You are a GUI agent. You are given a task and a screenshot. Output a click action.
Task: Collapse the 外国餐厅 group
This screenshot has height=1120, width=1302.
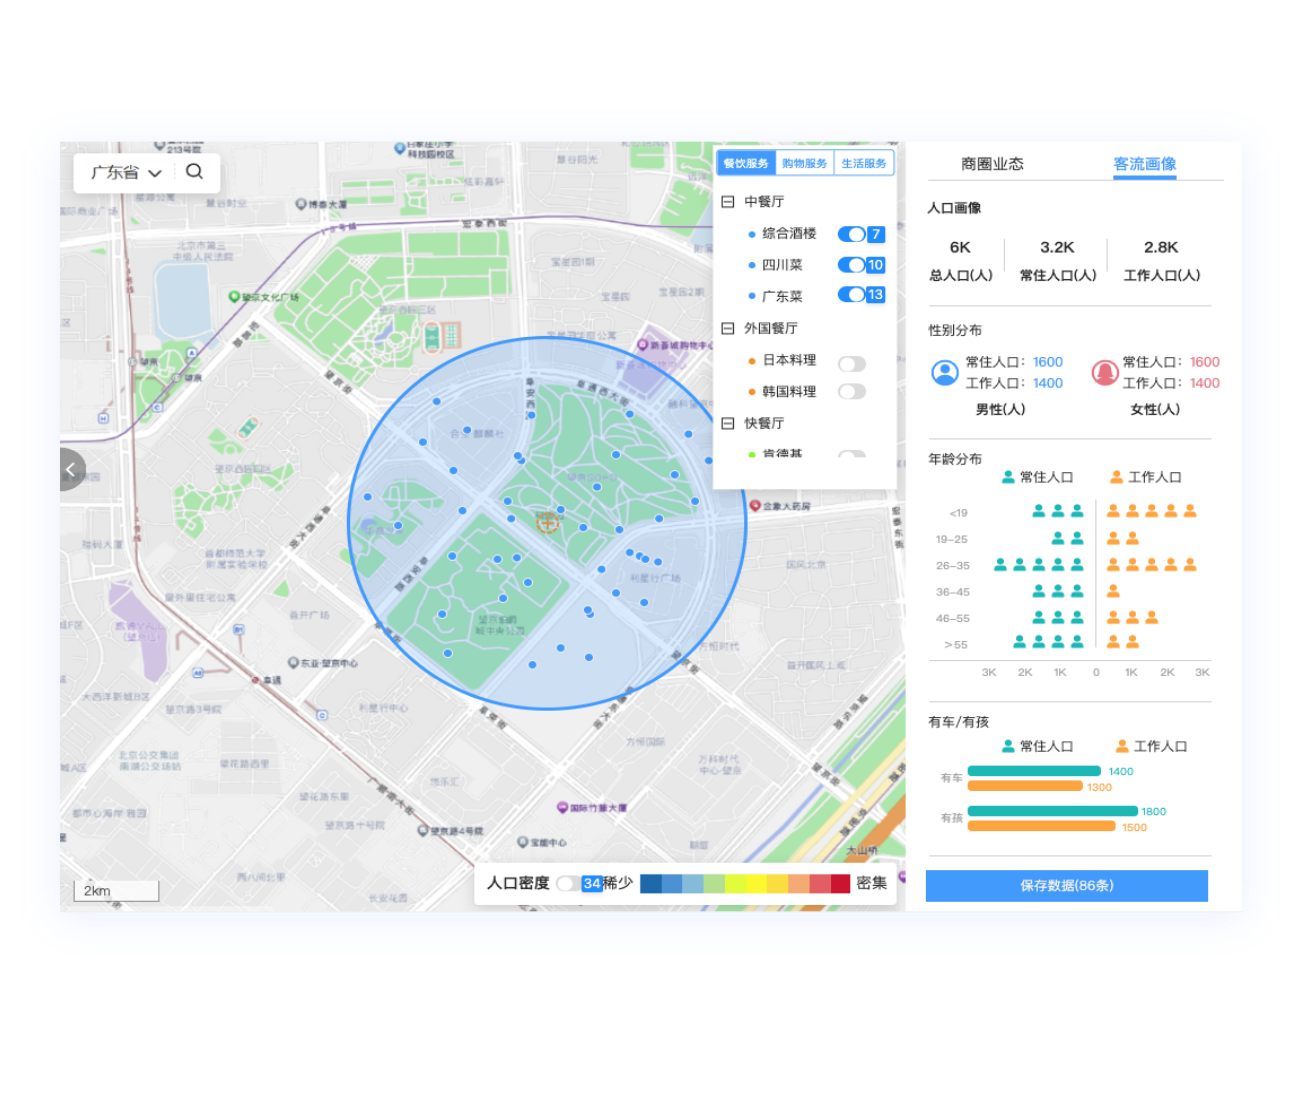(728, 328)
